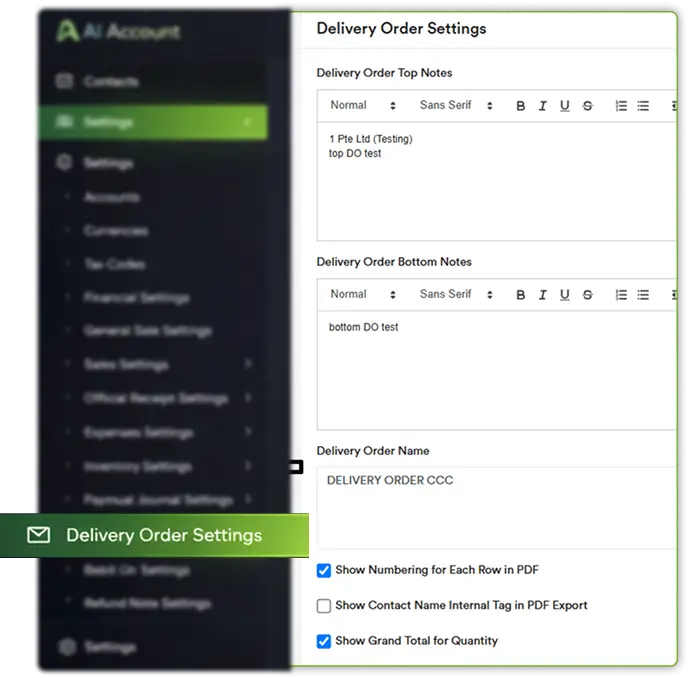Viewport: 689px width, 678px height.
Task: Open Expenses Settings item in sidebar
Action: [x=138, y=432]
